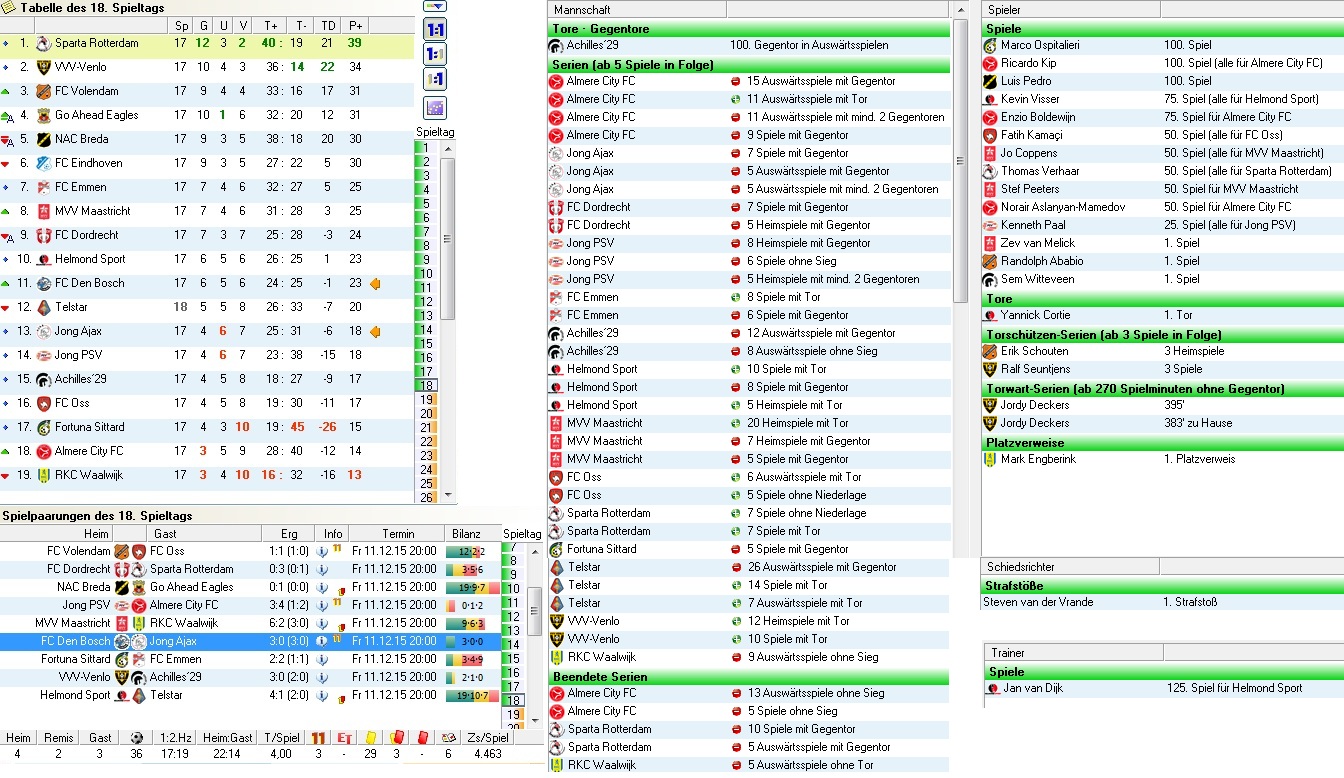Select player Kevin Visser in Spieler list

pyautogui.click(x=1030, y=99)
